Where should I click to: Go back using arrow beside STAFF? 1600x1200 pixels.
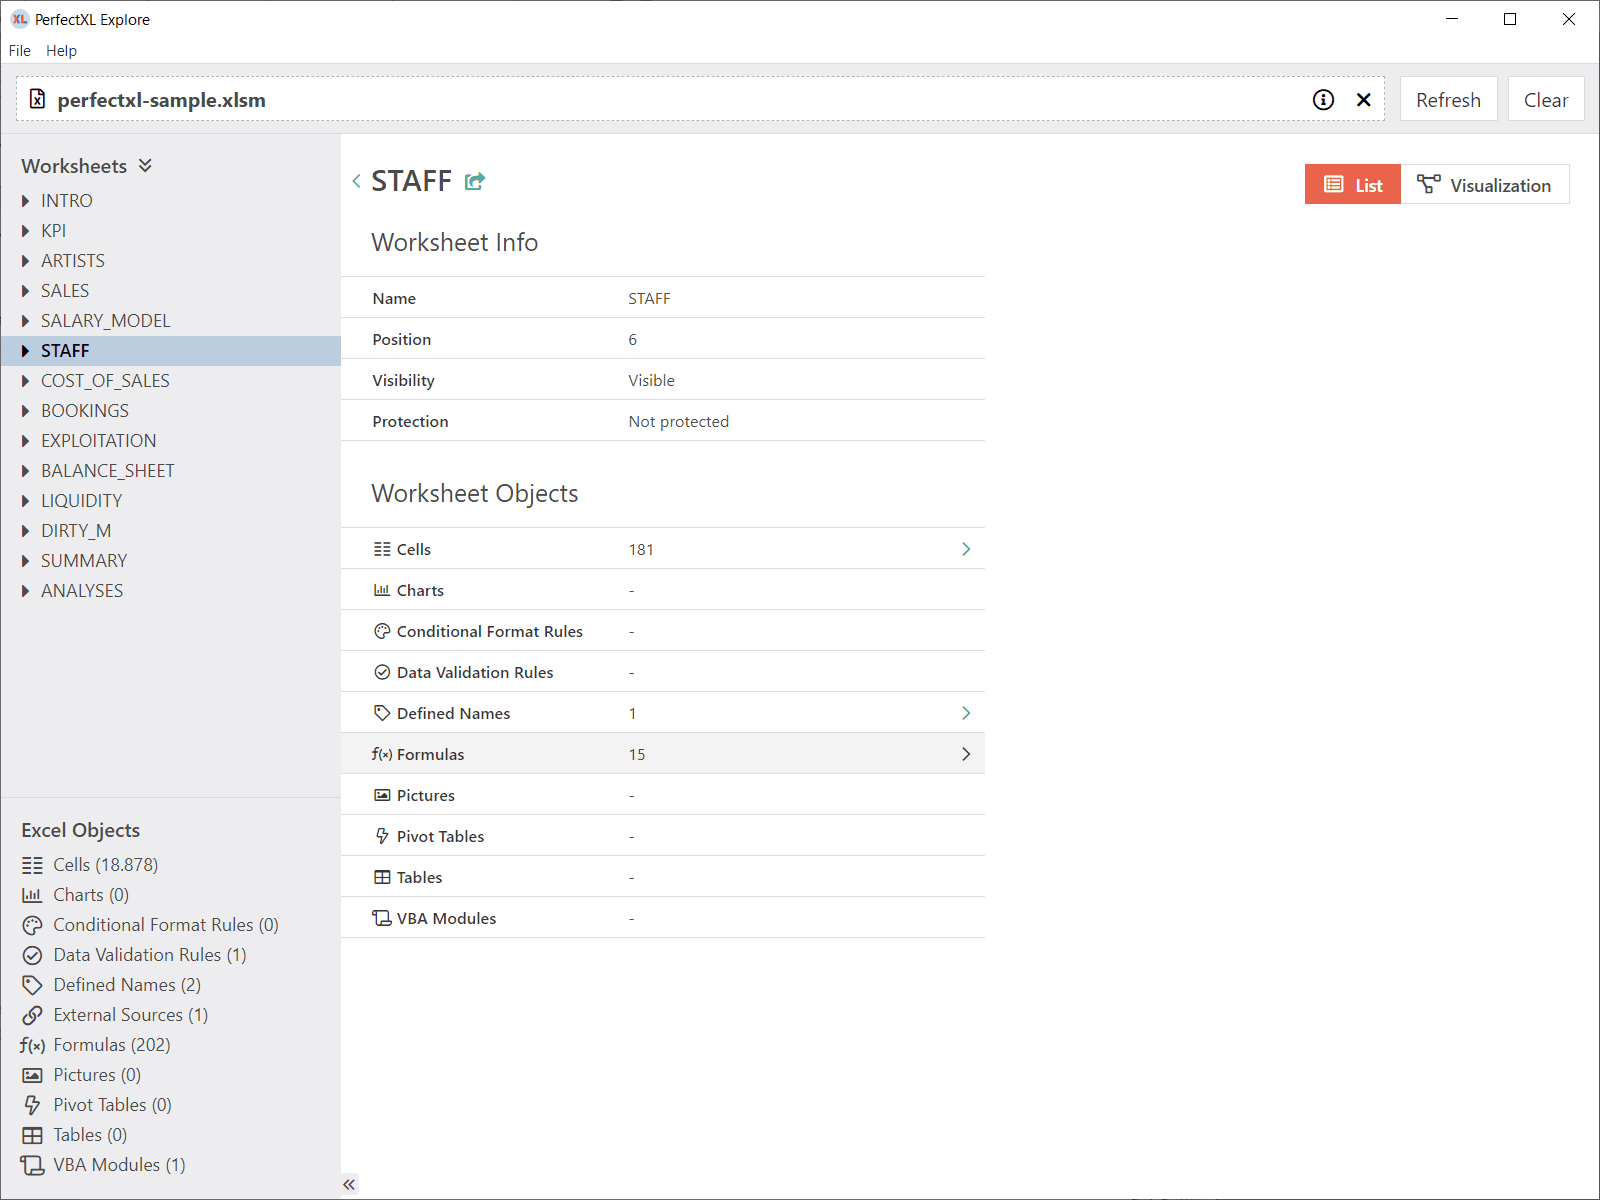356,181
